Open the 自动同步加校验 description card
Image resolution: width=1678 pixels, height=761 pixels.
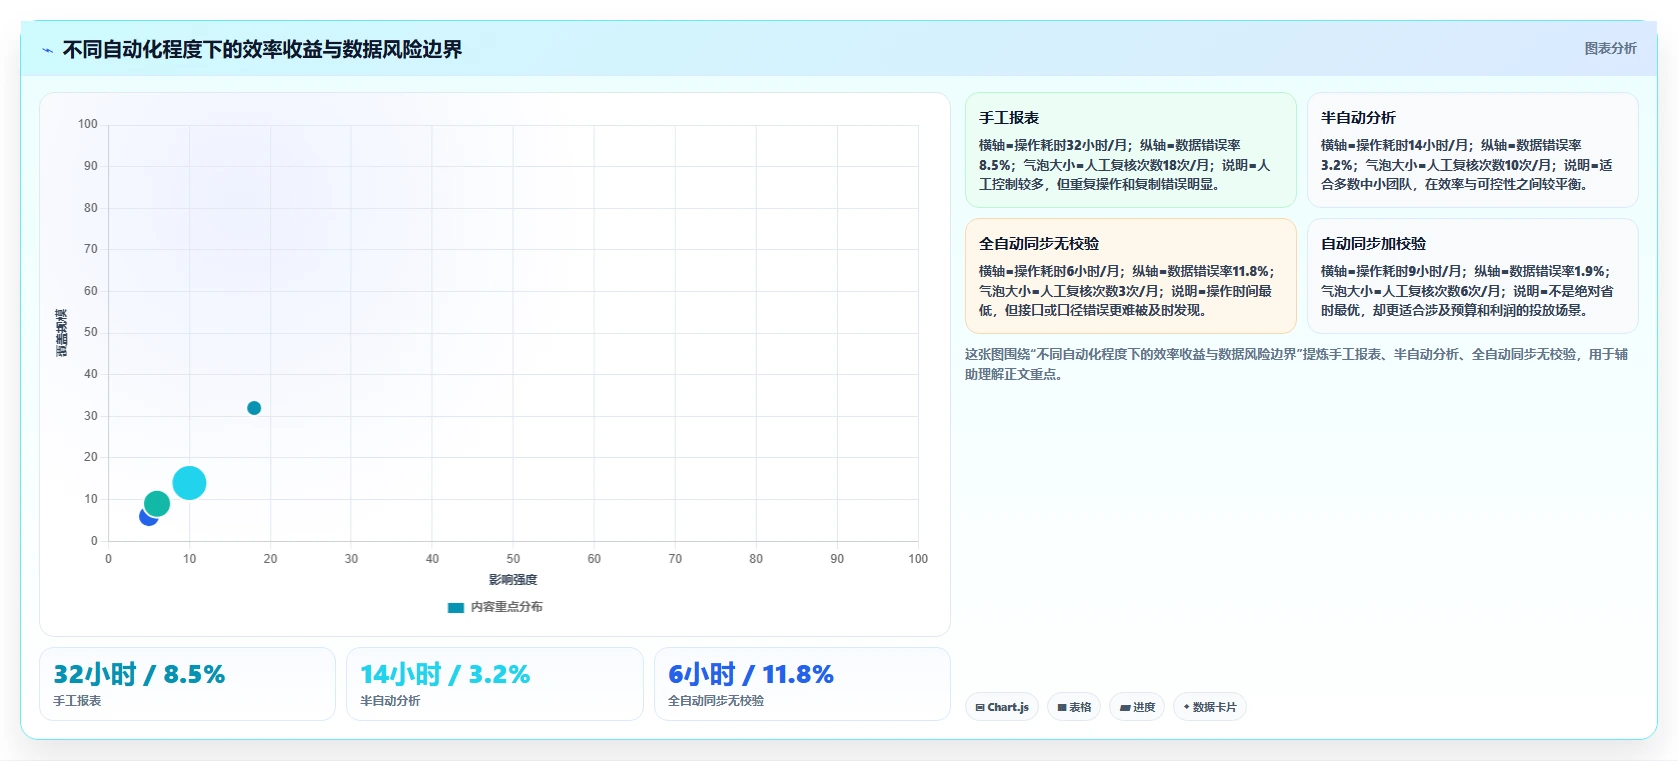click(1472, 276)
